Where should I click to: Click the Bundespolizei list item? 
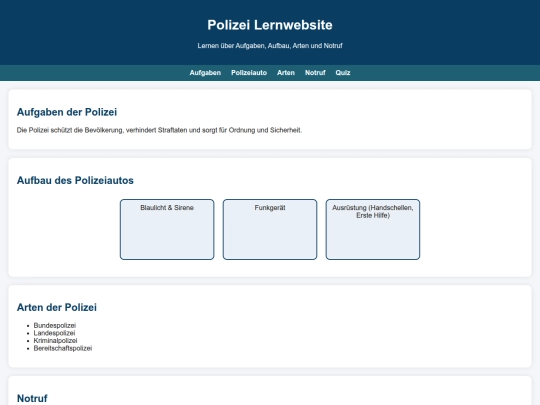click(x=55, y=325)
